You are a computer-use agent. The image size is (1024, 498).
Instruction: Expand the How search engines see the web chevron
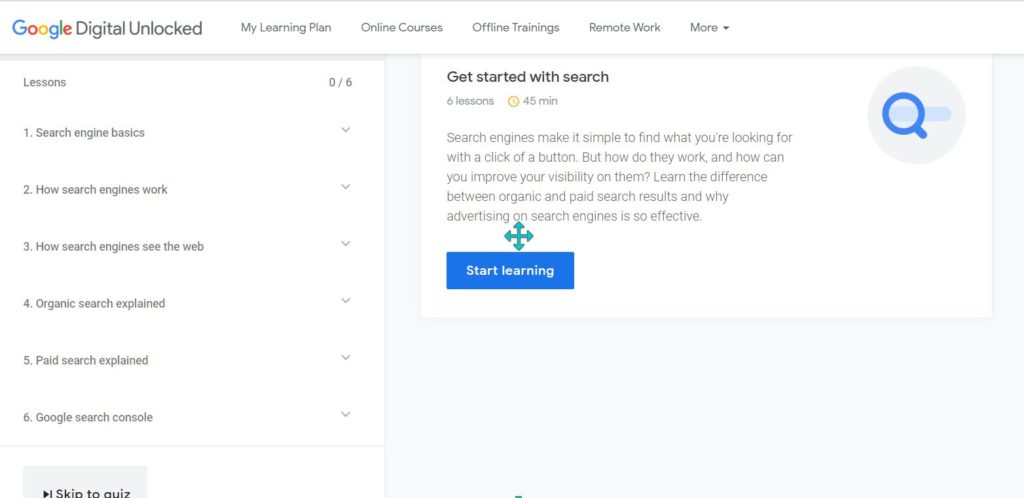point(345,243)
